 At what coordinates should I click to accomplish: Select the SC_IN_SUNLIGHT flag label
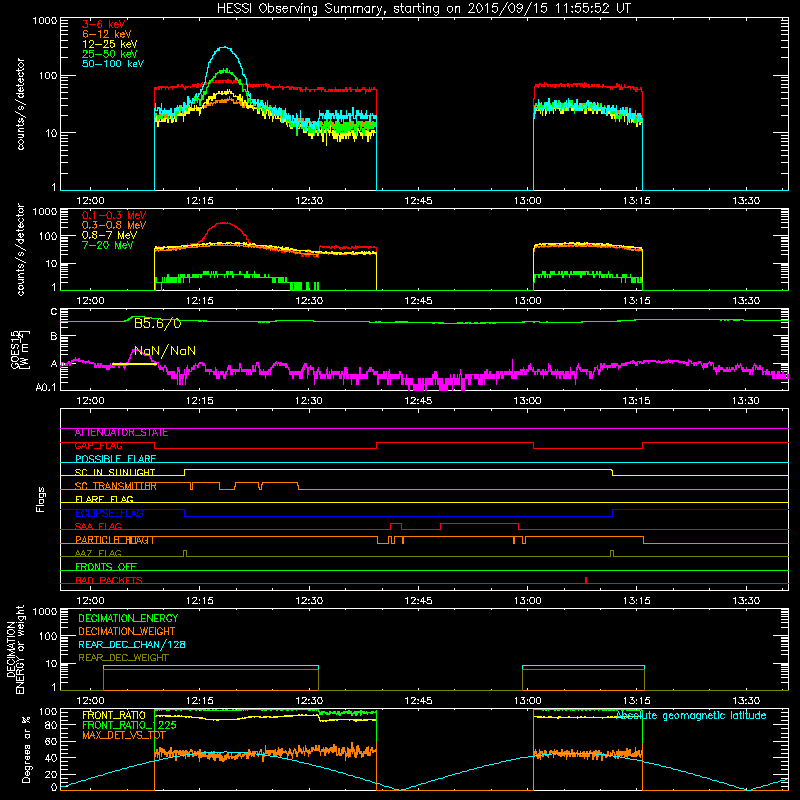click(115, 472)
